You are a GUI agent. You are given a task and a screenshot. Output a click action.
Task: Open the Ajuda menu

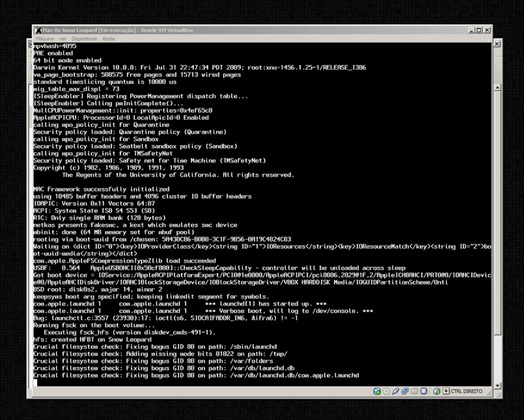[108, 39]
